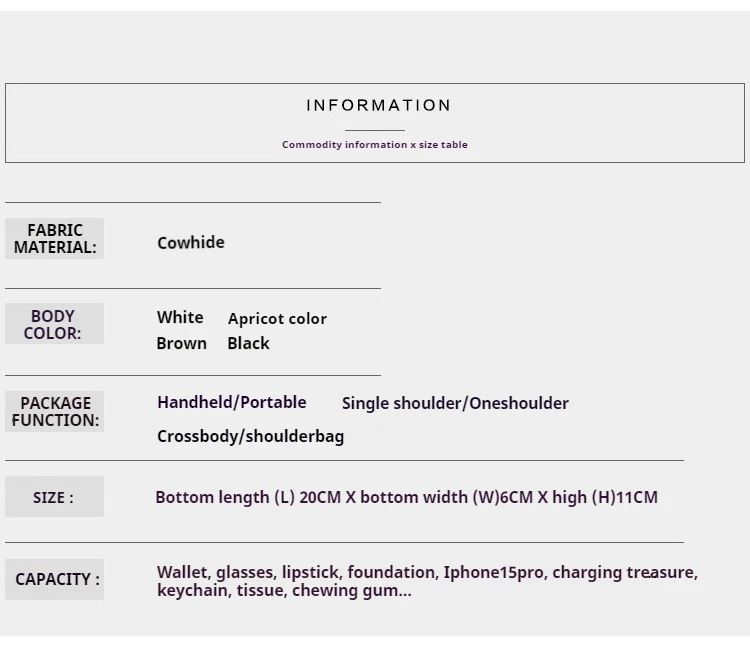Click the Commodity information x size table subtitle
This screenshot has height=659, width=750.
375,144
